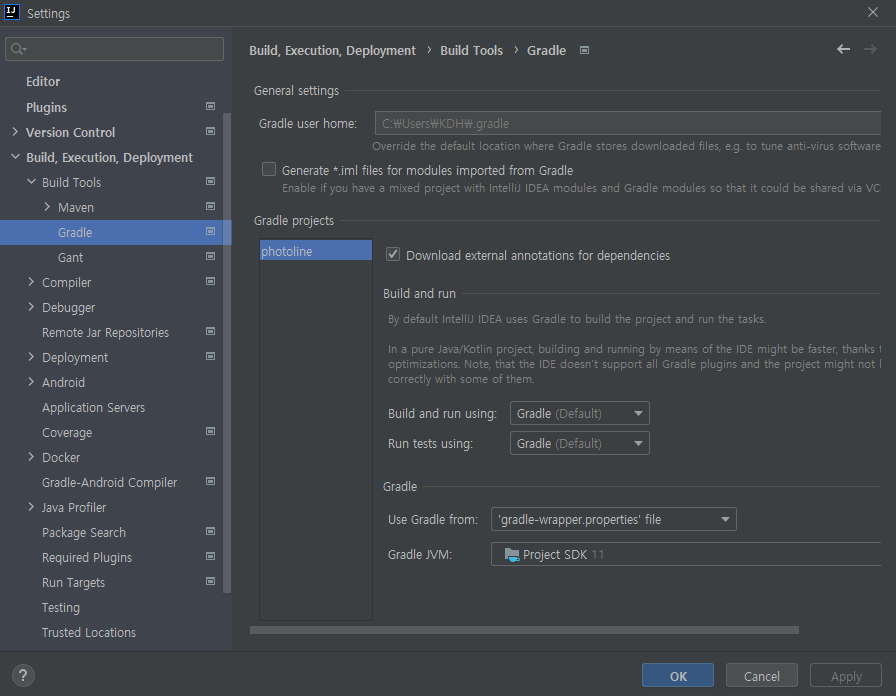This screenshot has width=896, height=696.
Task: Click project-level icon beside Required Plugins
Action: 210,557
